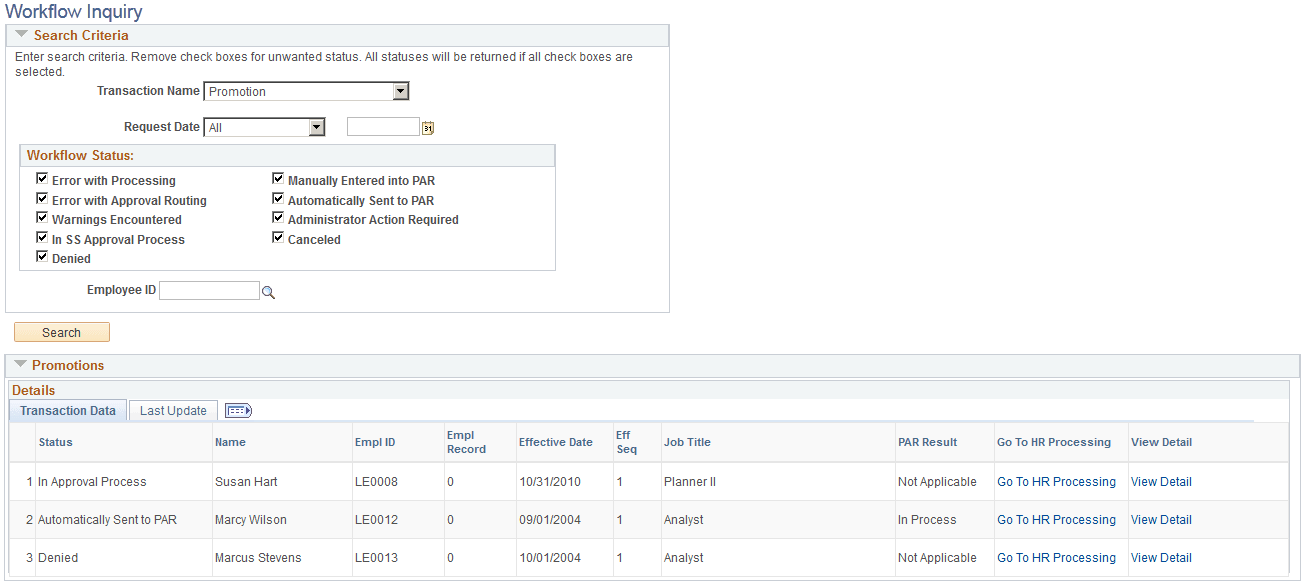The image size is (1309, 587).
Task: Uncheck the Denied status checkbox
Action: [x=42, y=256]
